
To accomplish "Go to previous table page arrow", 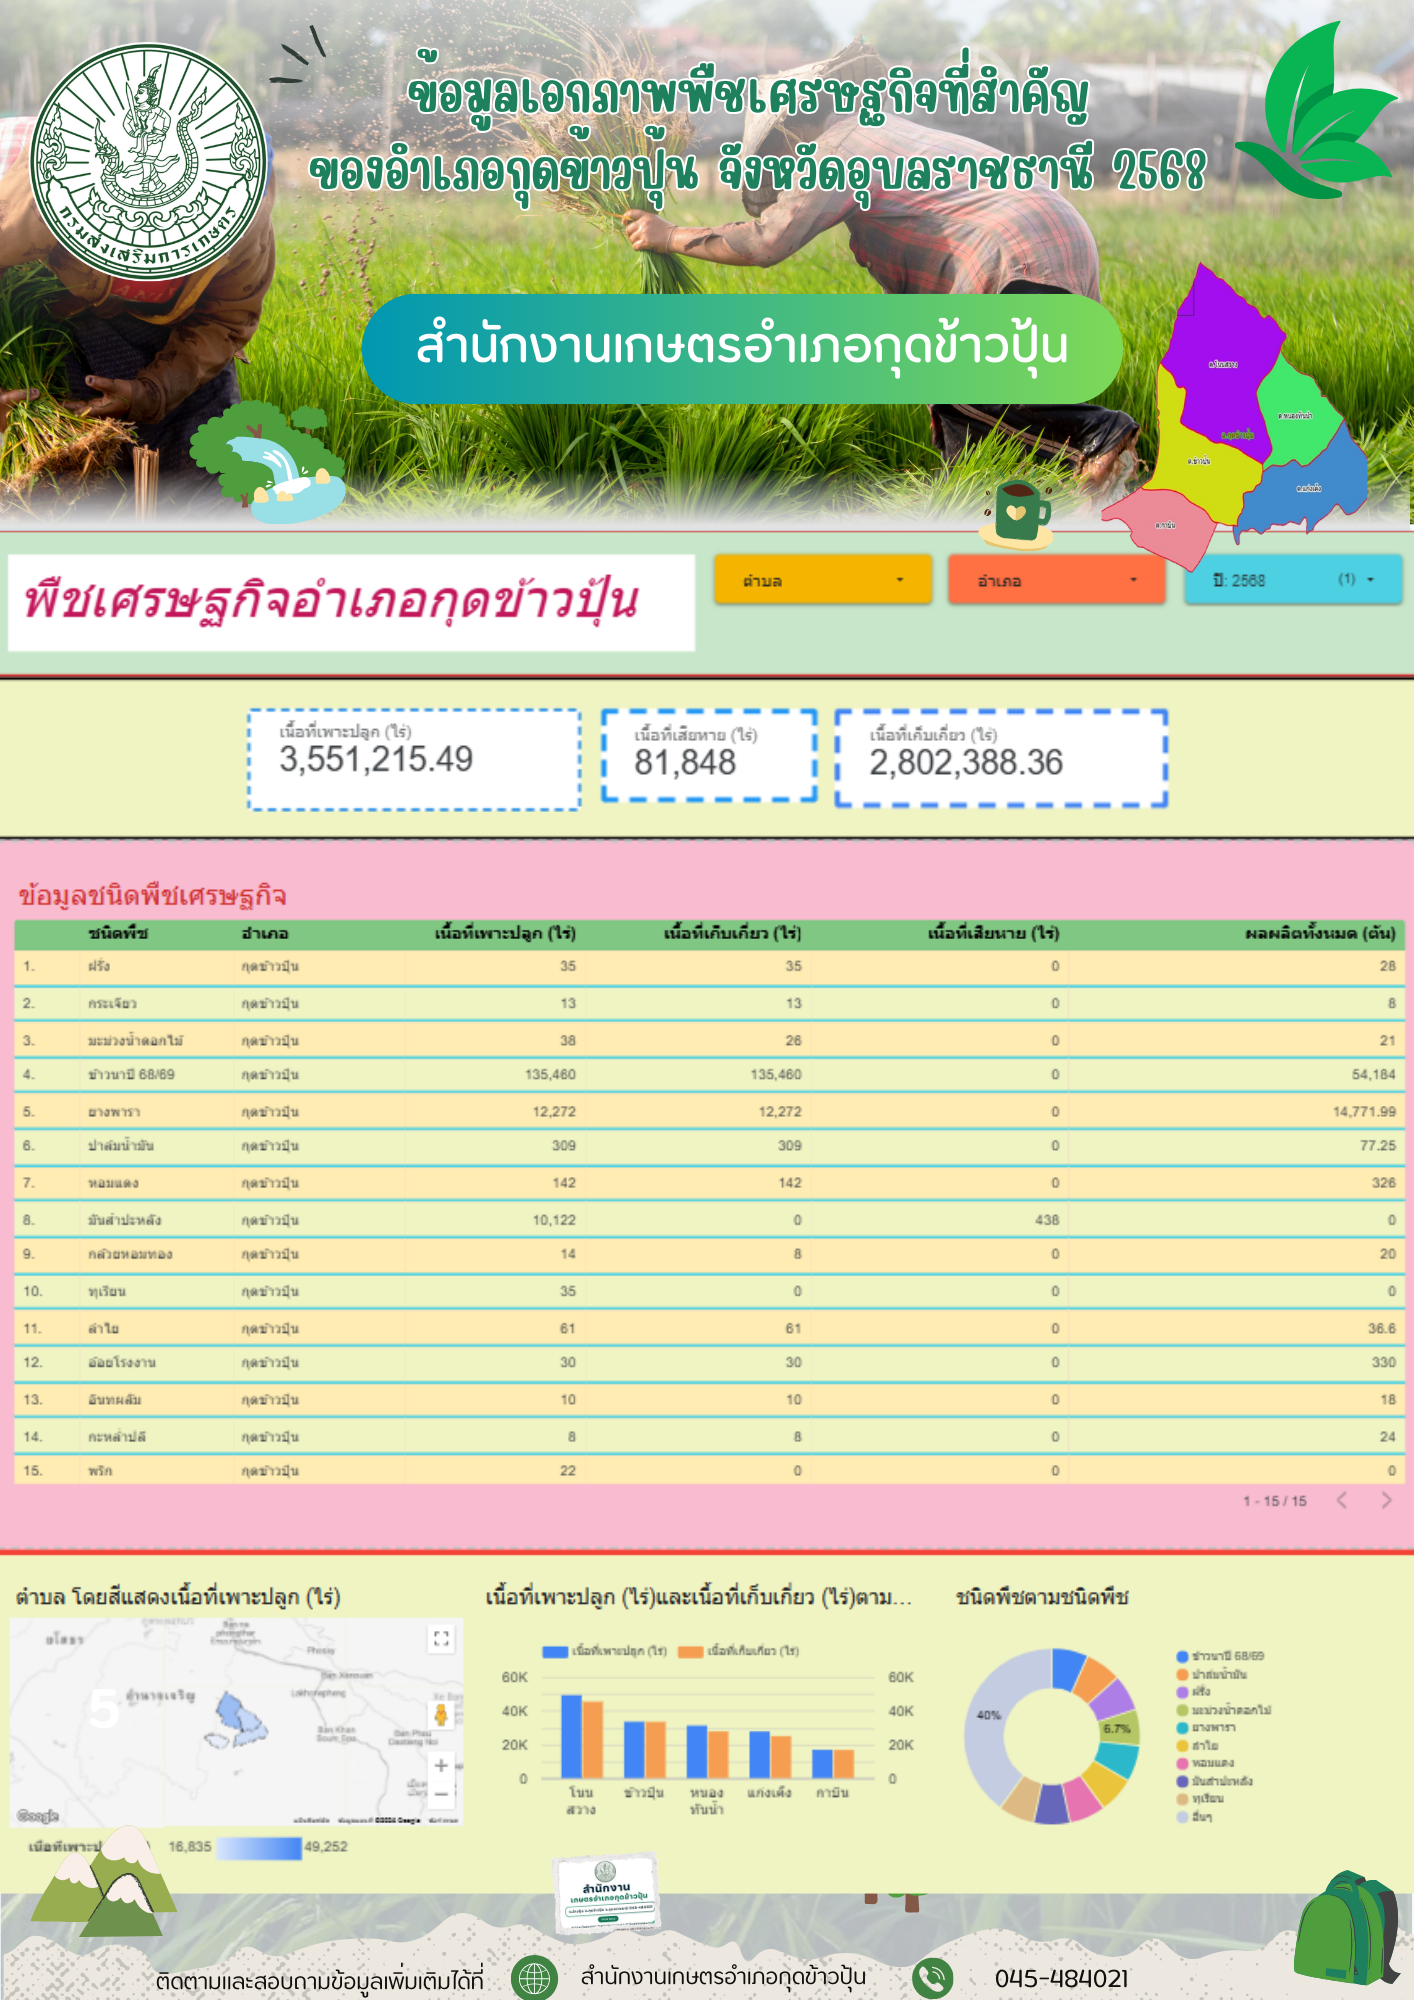I will [x=1342, y=1500].
